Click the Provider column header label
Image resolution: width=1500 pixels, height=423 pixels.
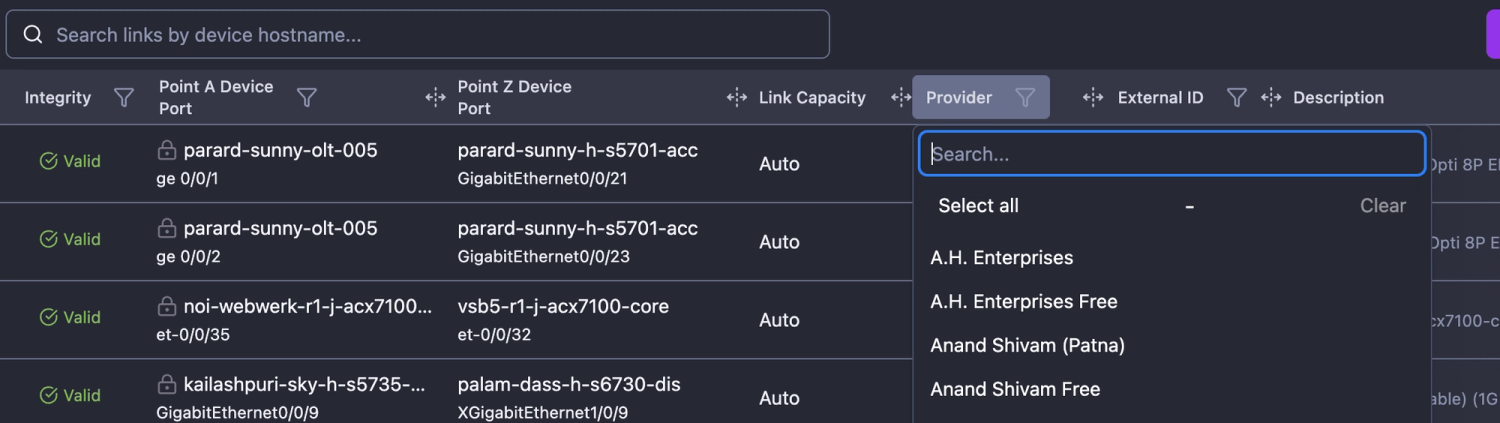[x=959, y=98]
